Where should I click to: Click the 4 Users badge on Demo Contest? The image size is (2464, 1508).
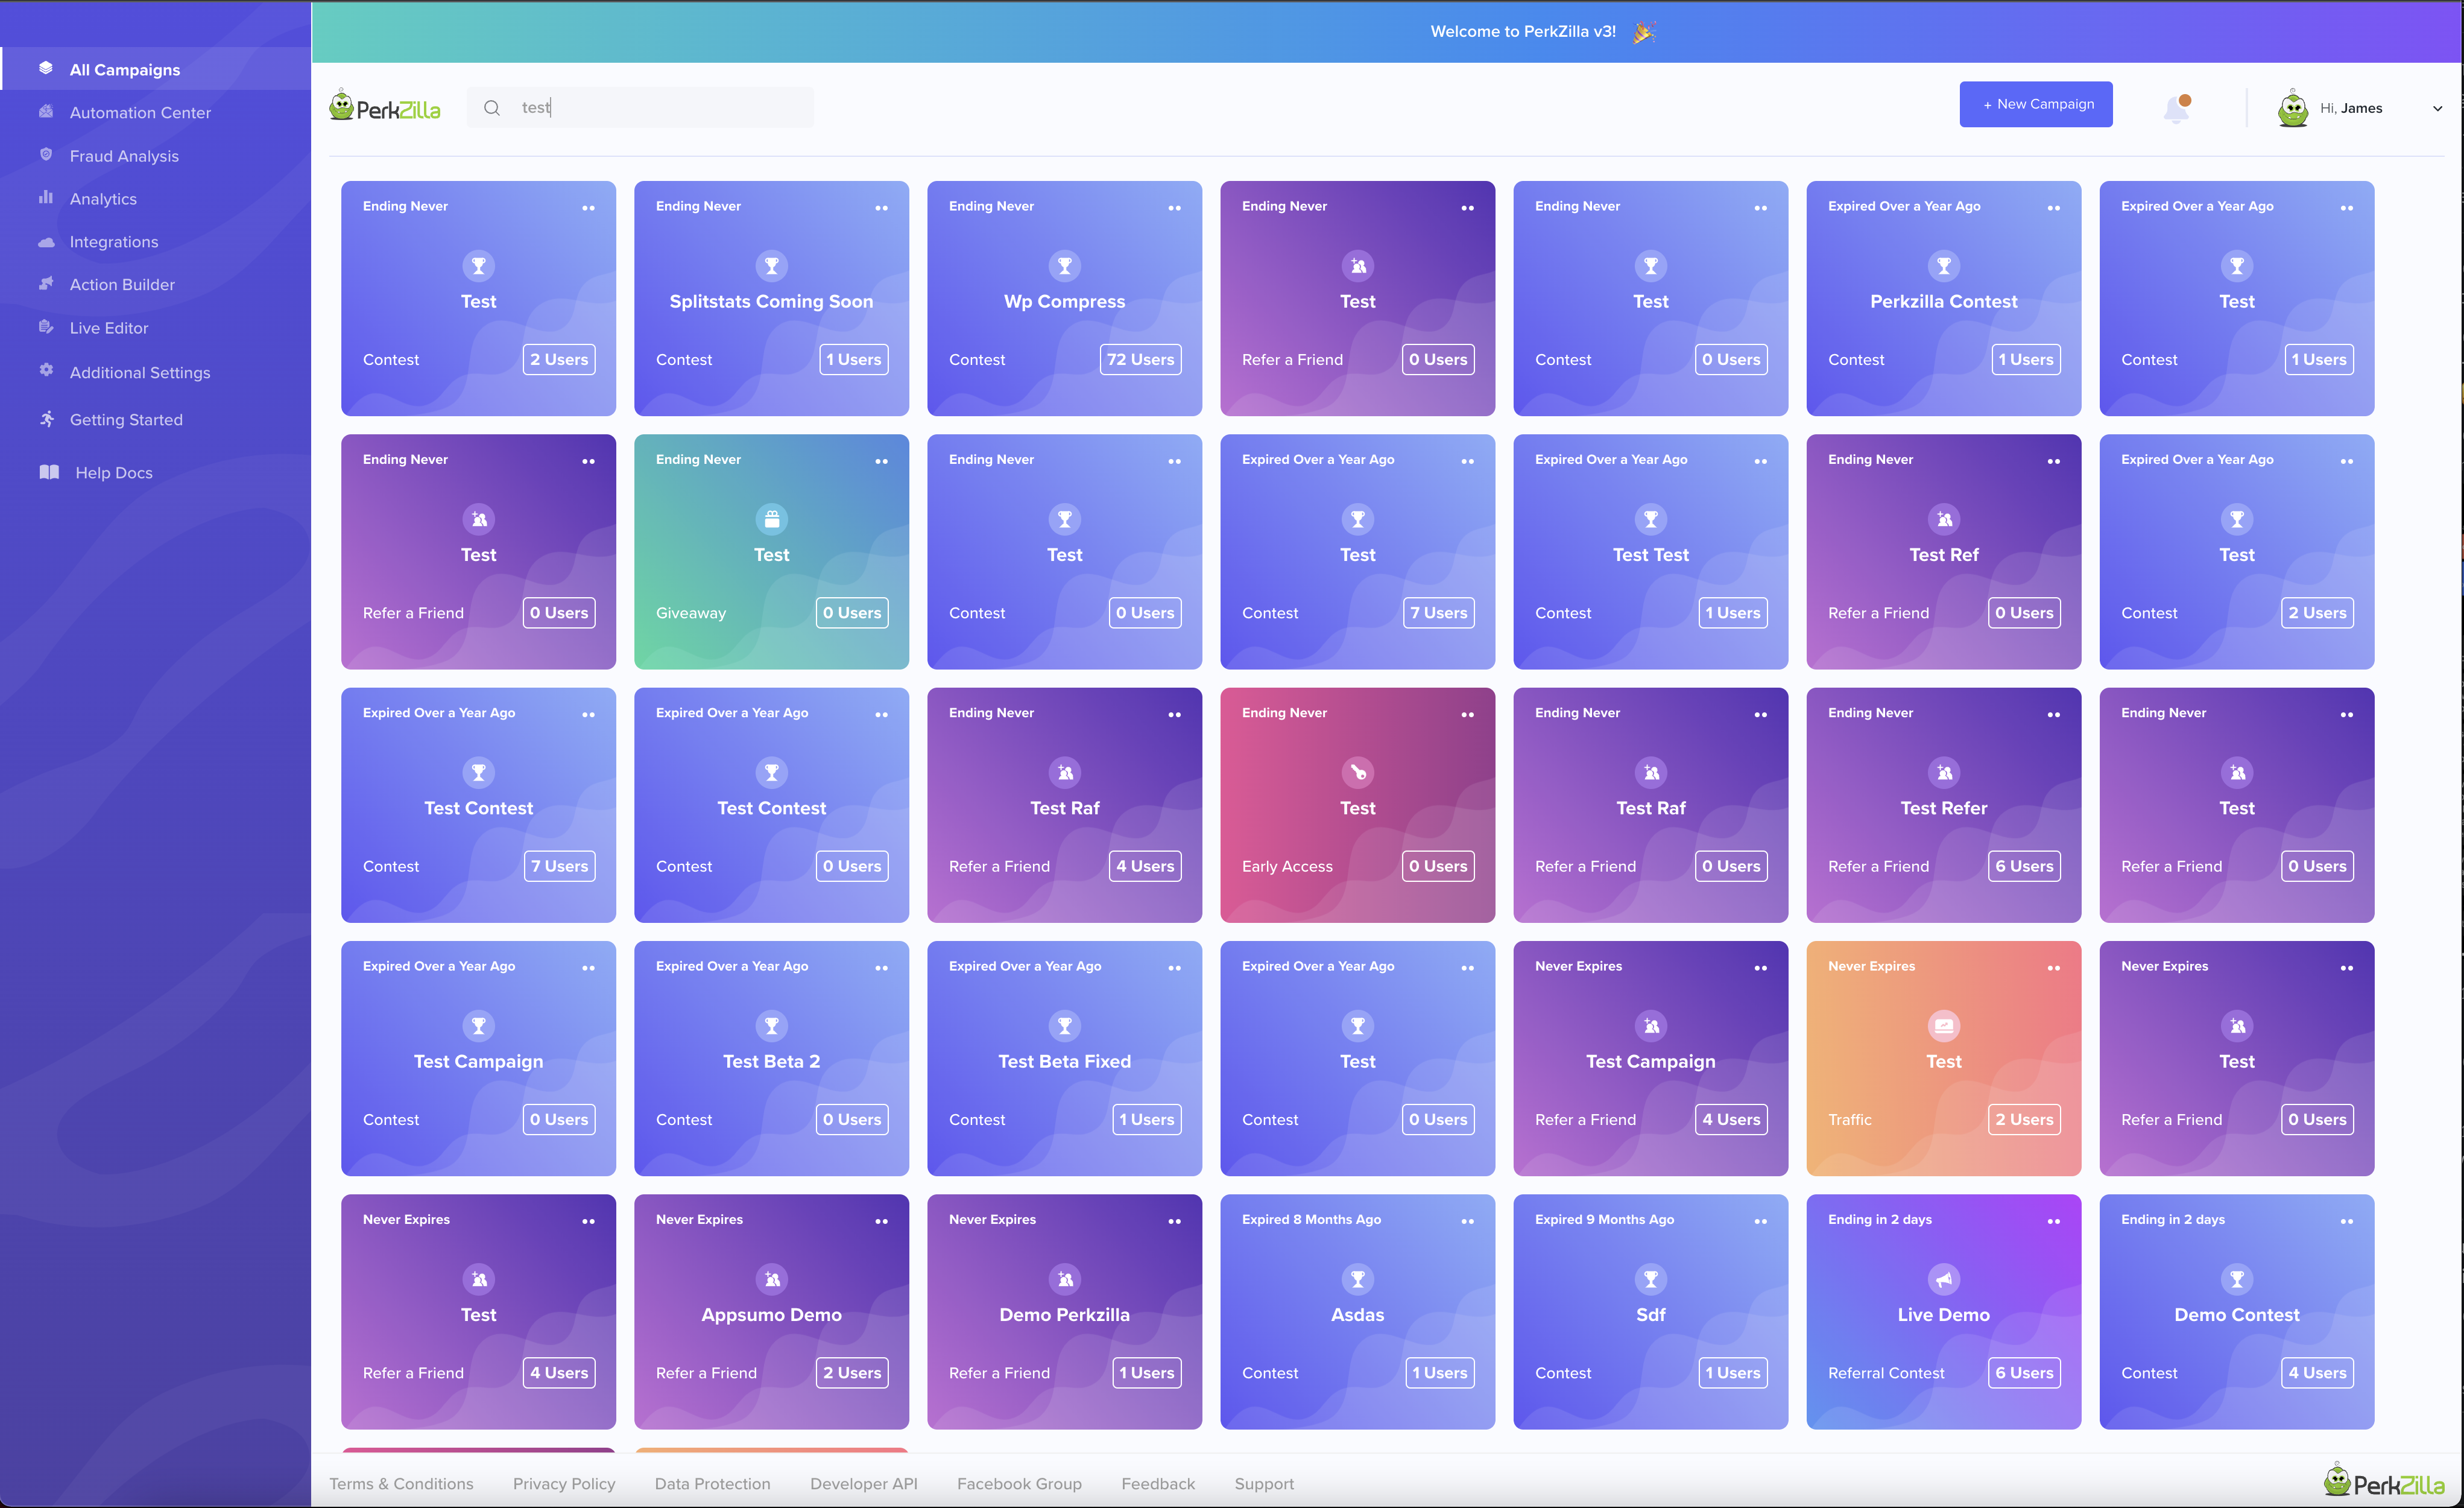coord(2316,1373)
